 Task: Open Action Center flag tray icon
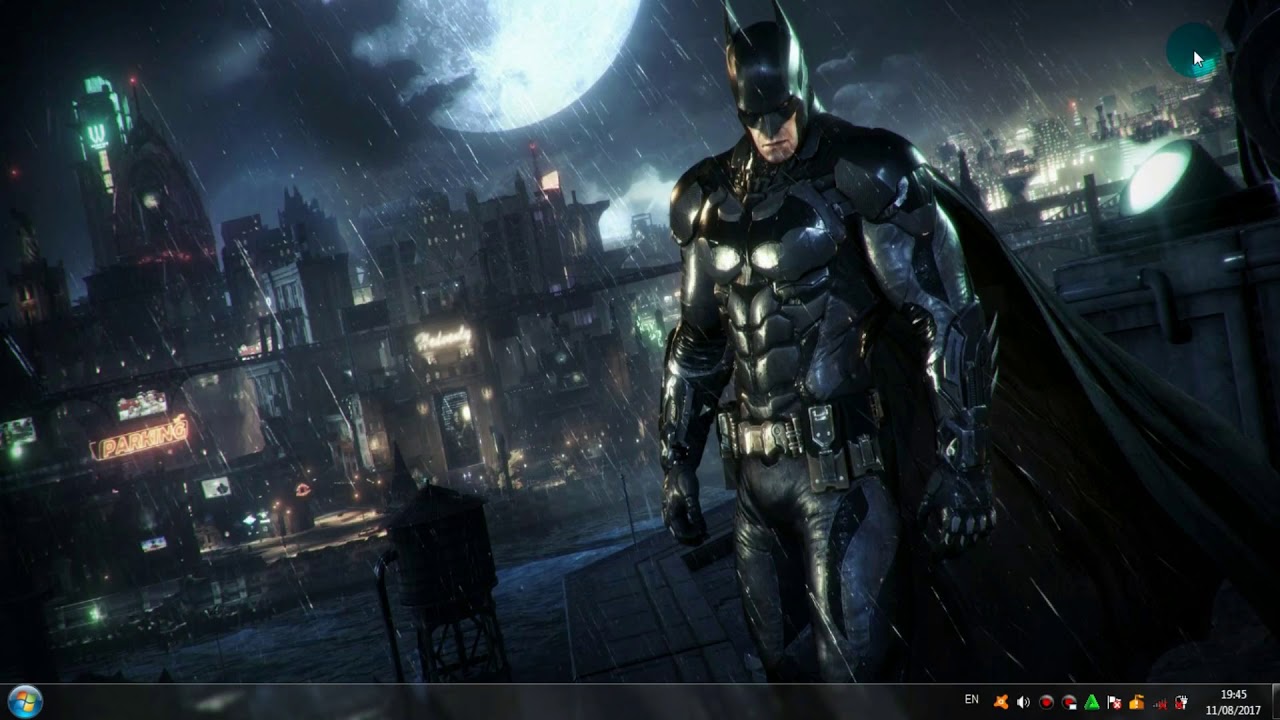(1115, 702)
